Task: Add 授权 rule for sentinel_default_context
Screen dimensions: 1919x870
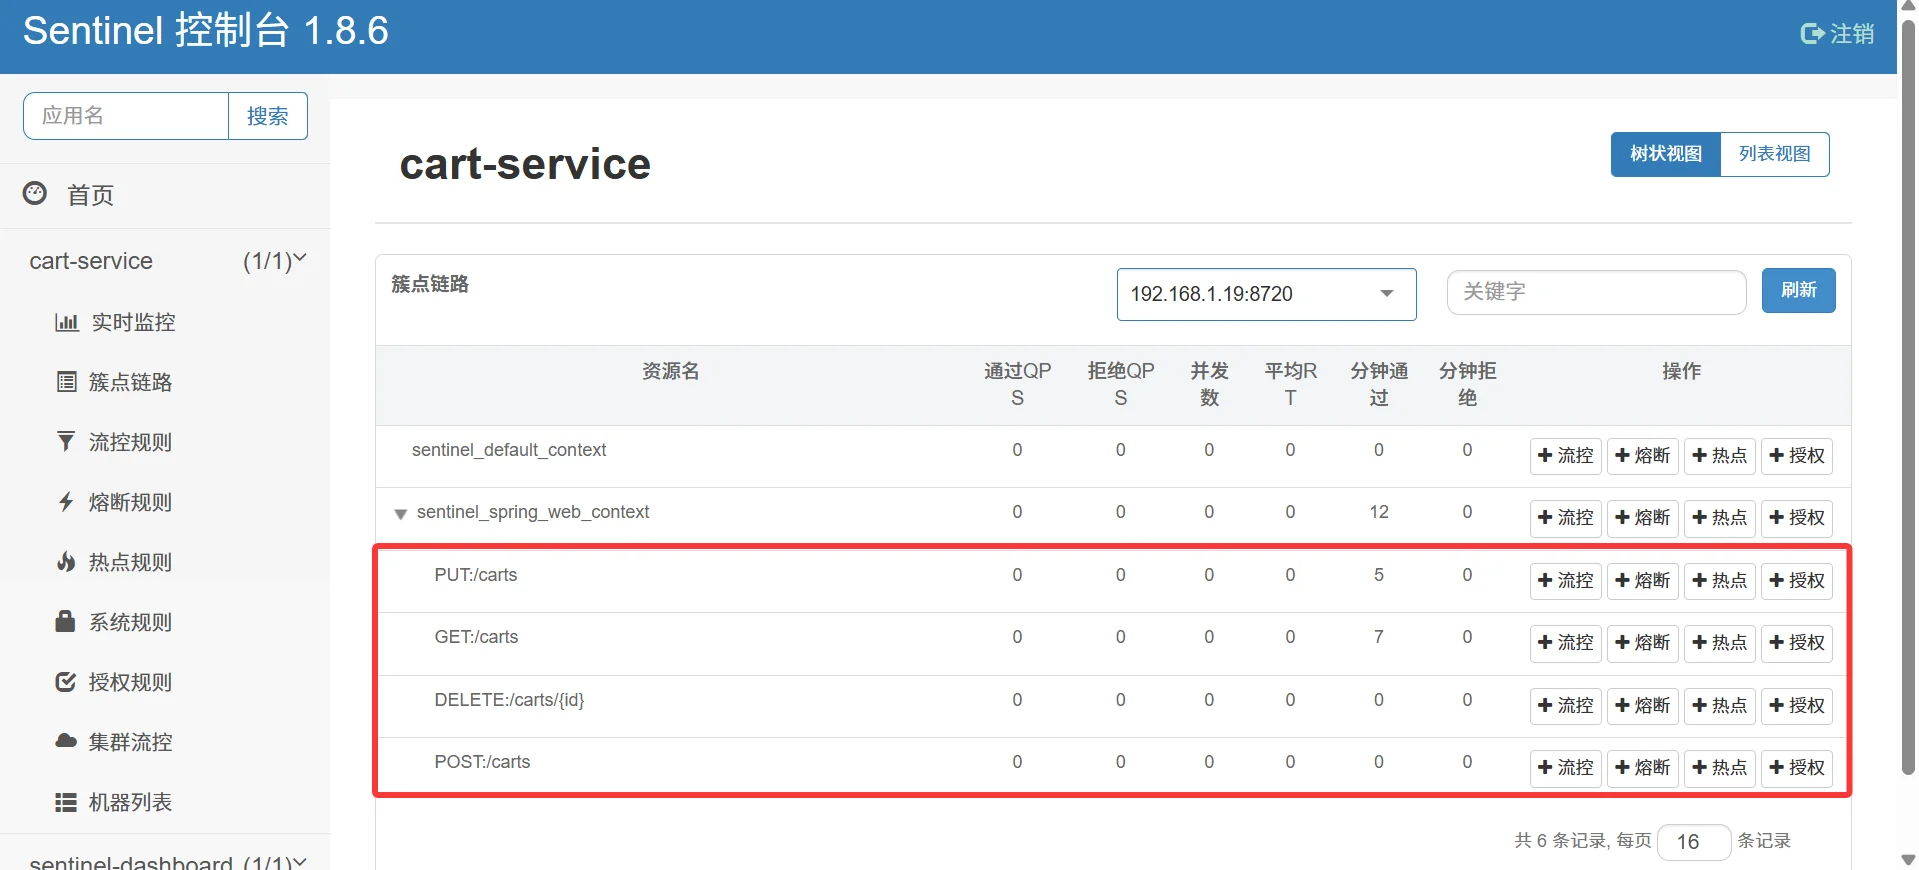Action: pos(1796,456)
